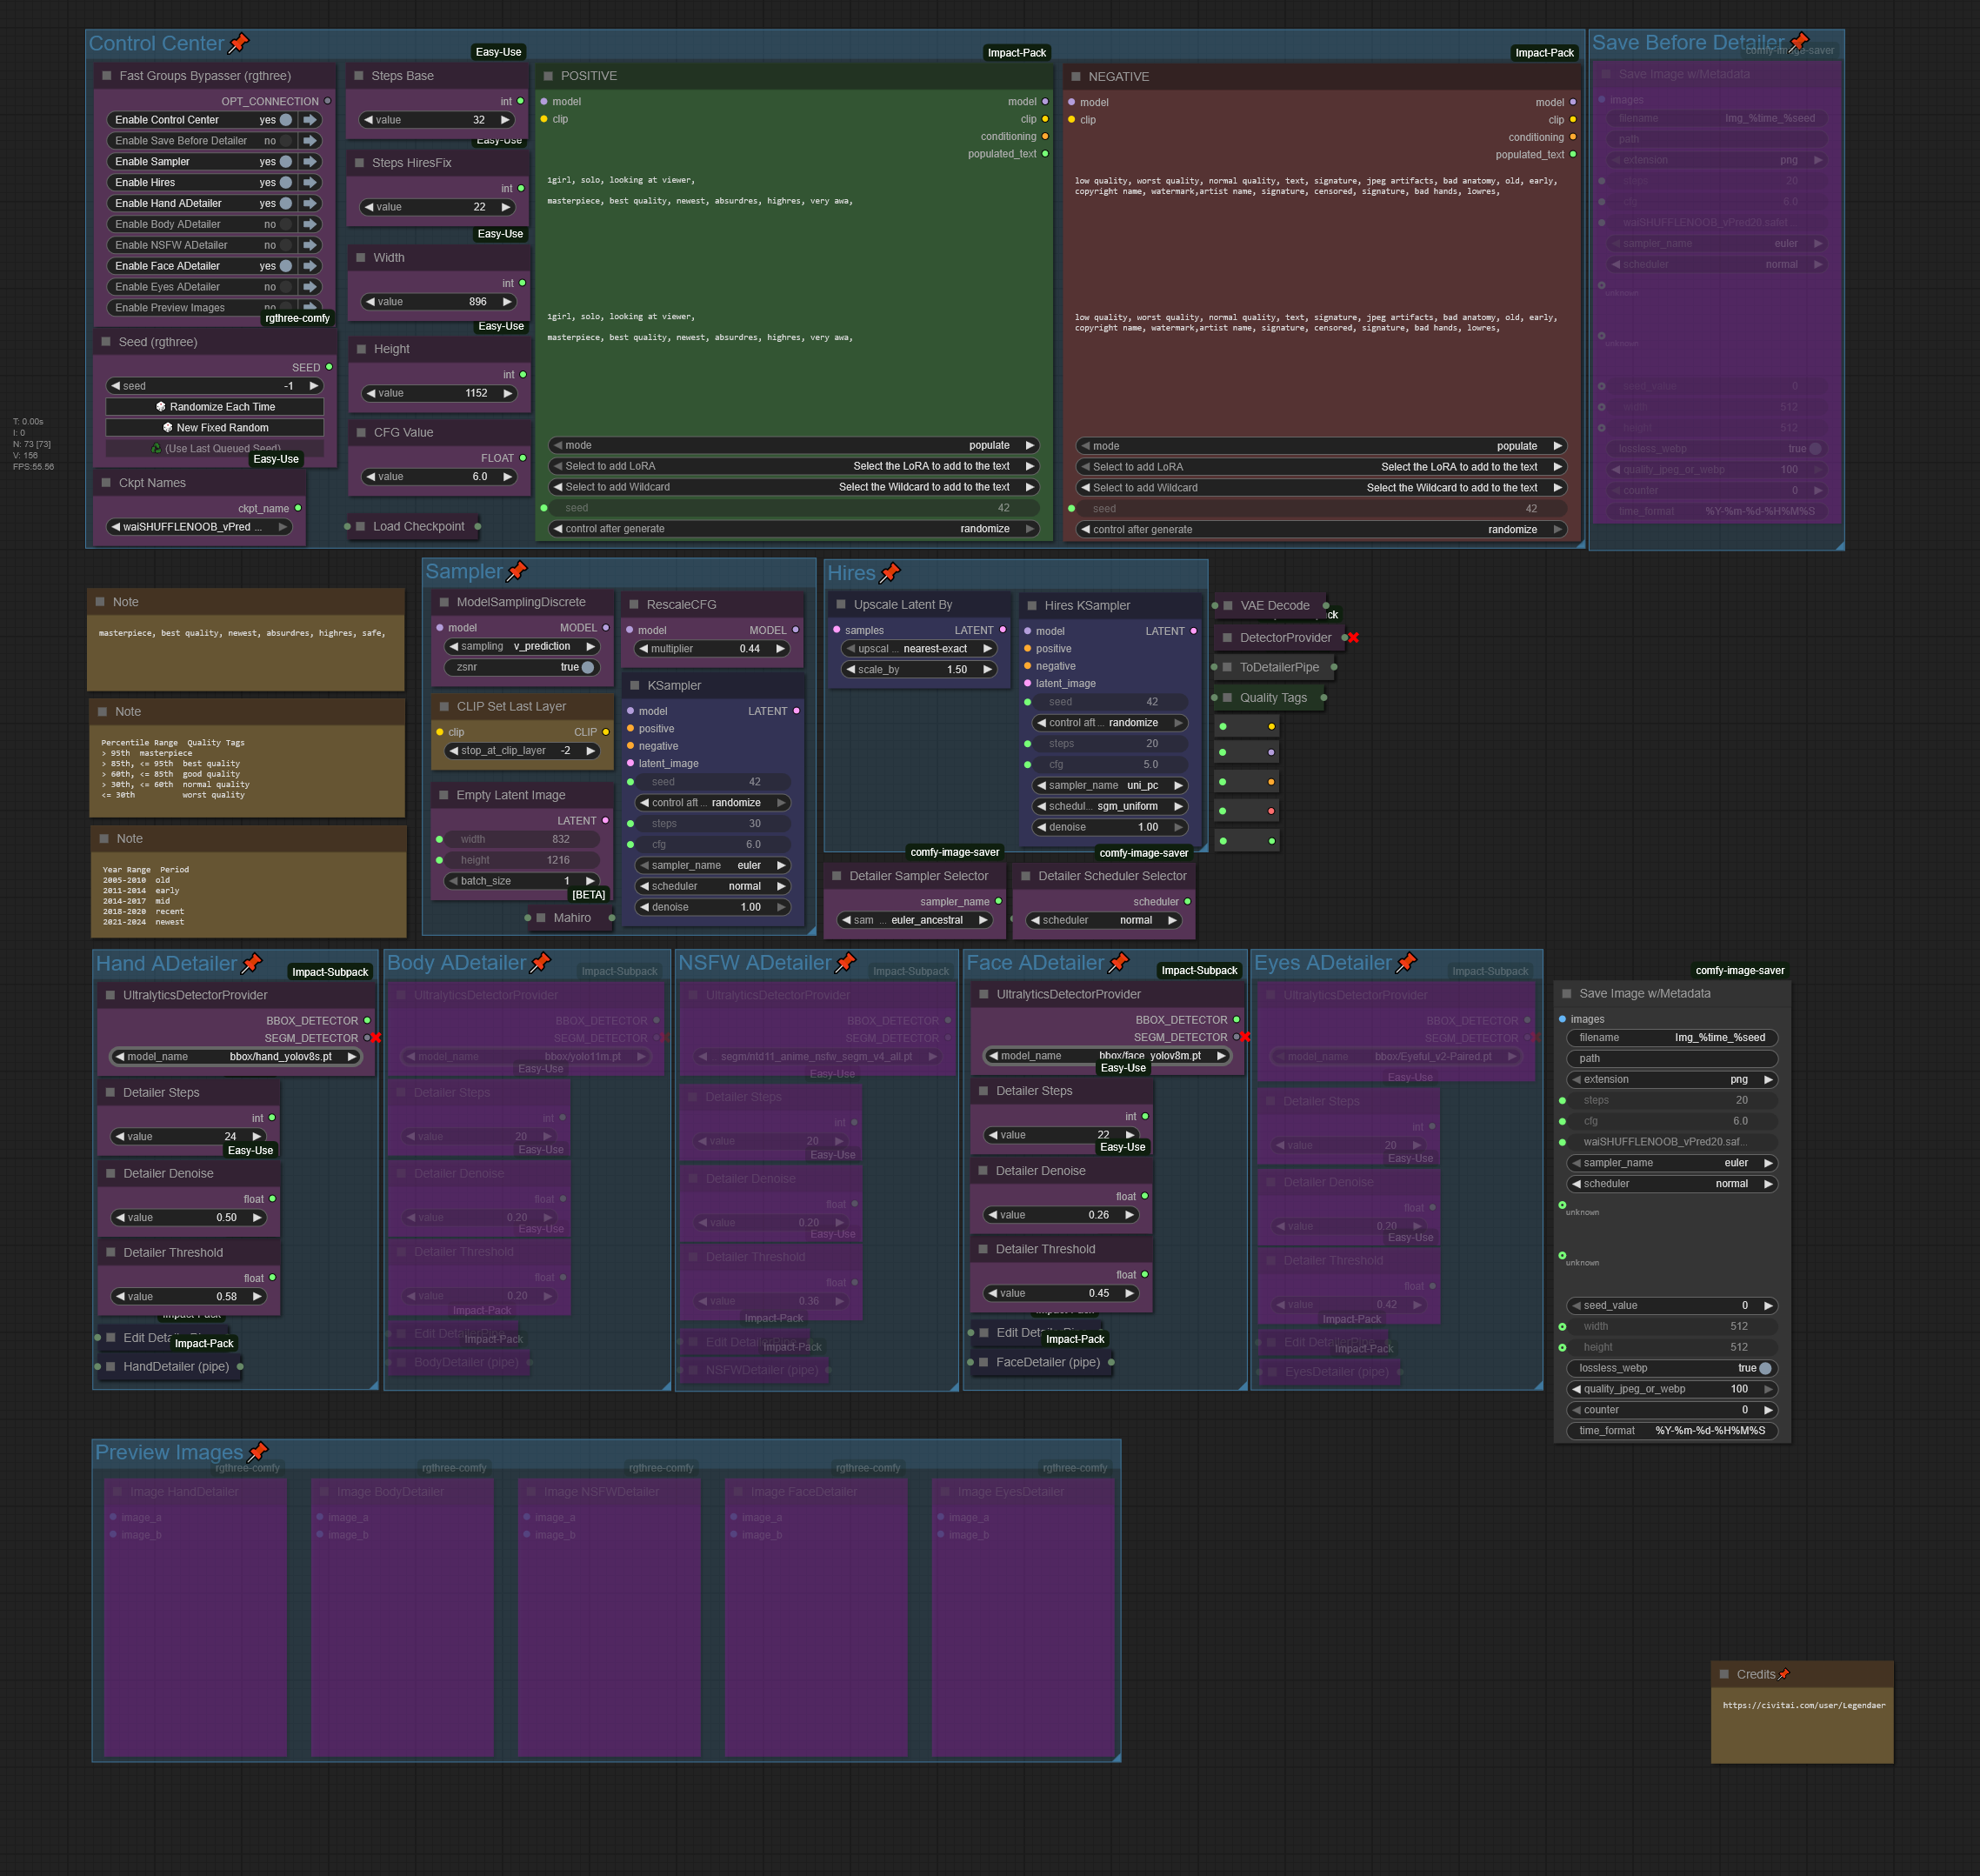1980x1876 pixels.
Task: Click New Fixed Random button
Action: point(215,428)
